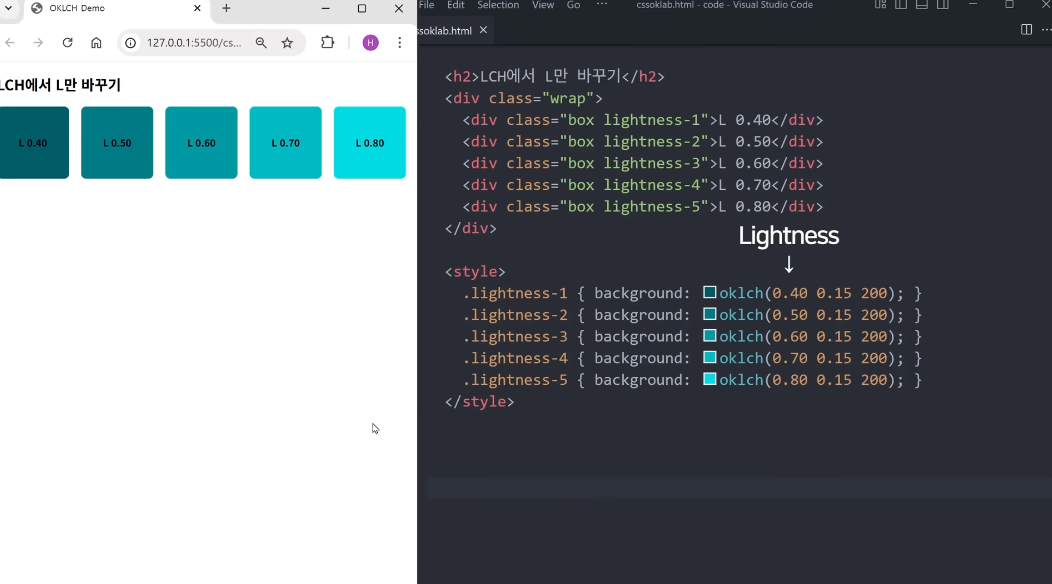1052x584 pixels.
Task: Click the L 0.80 color box
Action: pyautogui.click(x=369, y=143)
